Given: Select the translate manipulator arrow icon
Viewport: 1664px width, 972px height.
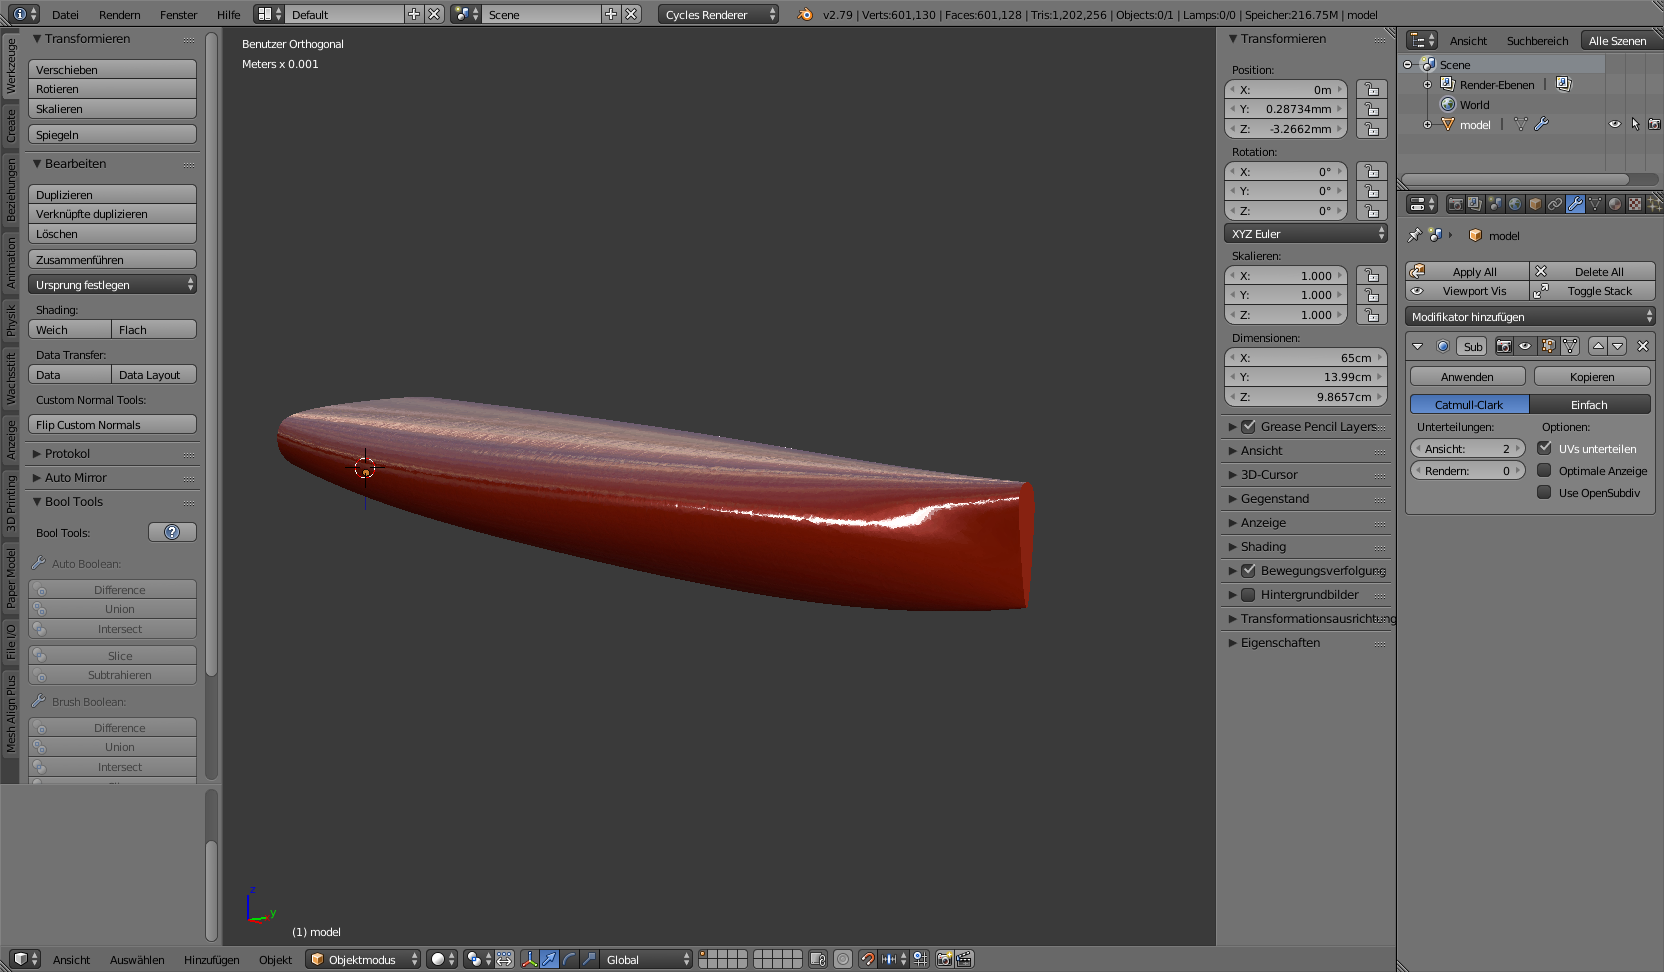Looking at the screenshot, I should pos(549,959).
